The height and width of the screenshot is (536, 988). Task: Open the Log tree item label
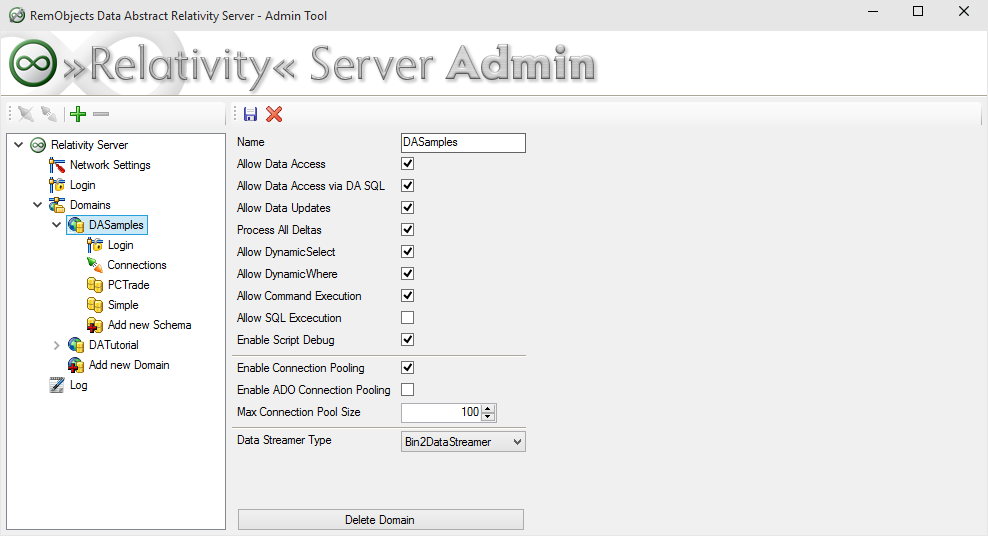79,385
